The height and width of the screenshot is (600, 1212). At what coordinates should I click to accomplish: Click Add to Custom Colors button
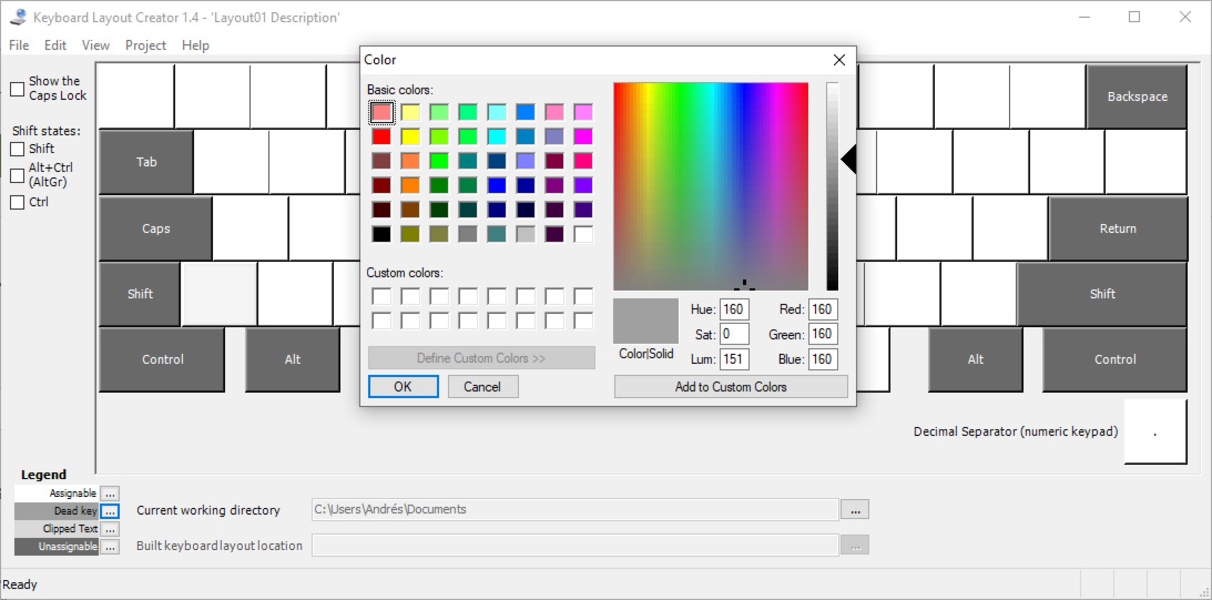click(x=730, y=387)
